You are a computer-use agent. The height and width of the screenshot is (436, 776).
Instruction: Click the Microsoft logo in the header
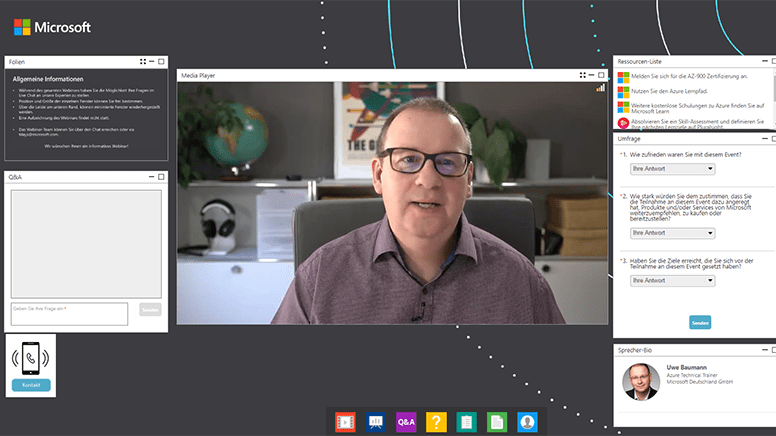click(x=52, y=27)
